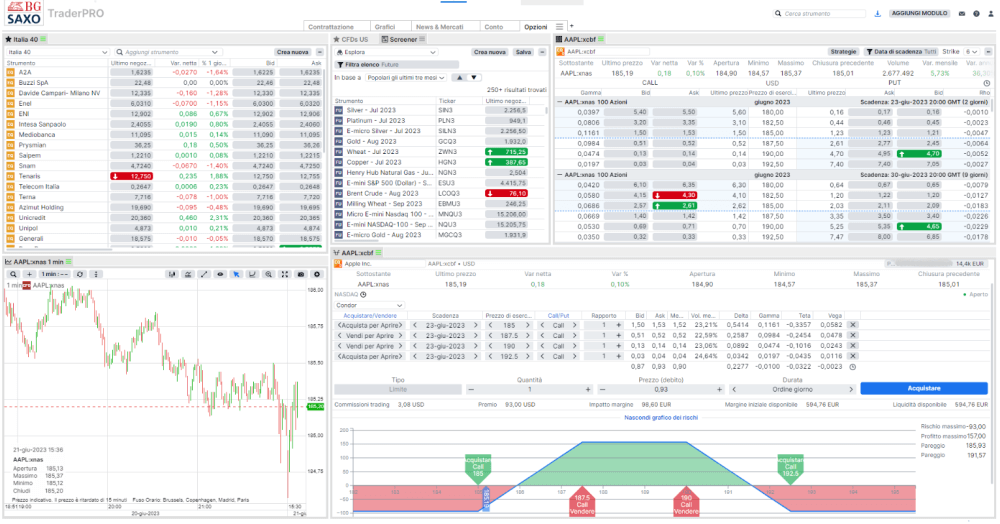Image resolution: width=1000 pixels, height=524 pixels.
Task: Click the chart search magnifier icon
Action: tap(13, 274)
